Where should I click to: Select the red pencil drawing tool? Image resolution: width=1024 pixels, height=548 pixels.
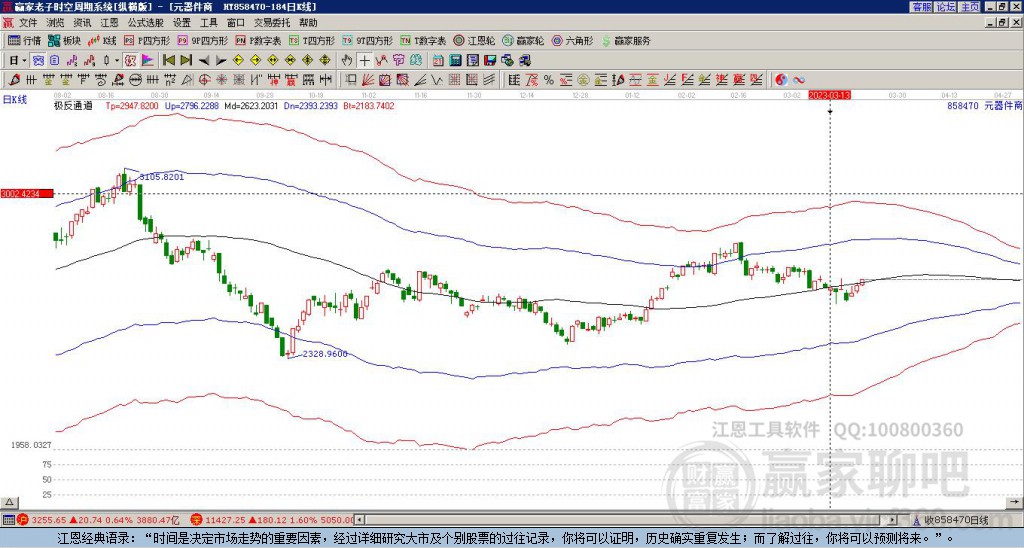14,80
